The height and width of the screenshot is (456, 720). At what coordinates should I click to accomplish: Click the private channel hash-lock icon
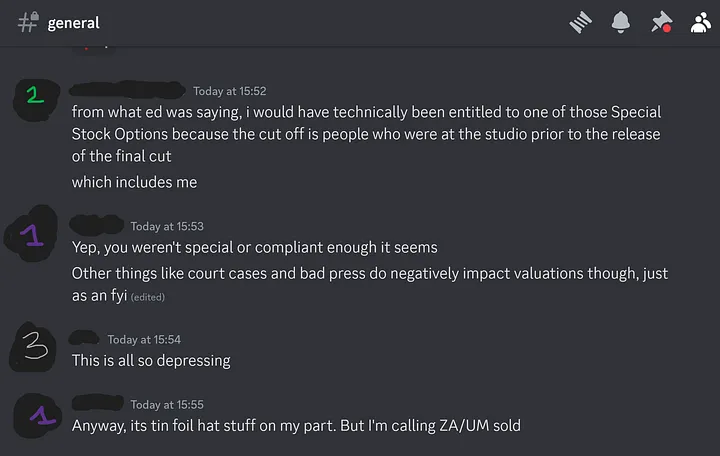pyautogui.click(x=27, y=22)
